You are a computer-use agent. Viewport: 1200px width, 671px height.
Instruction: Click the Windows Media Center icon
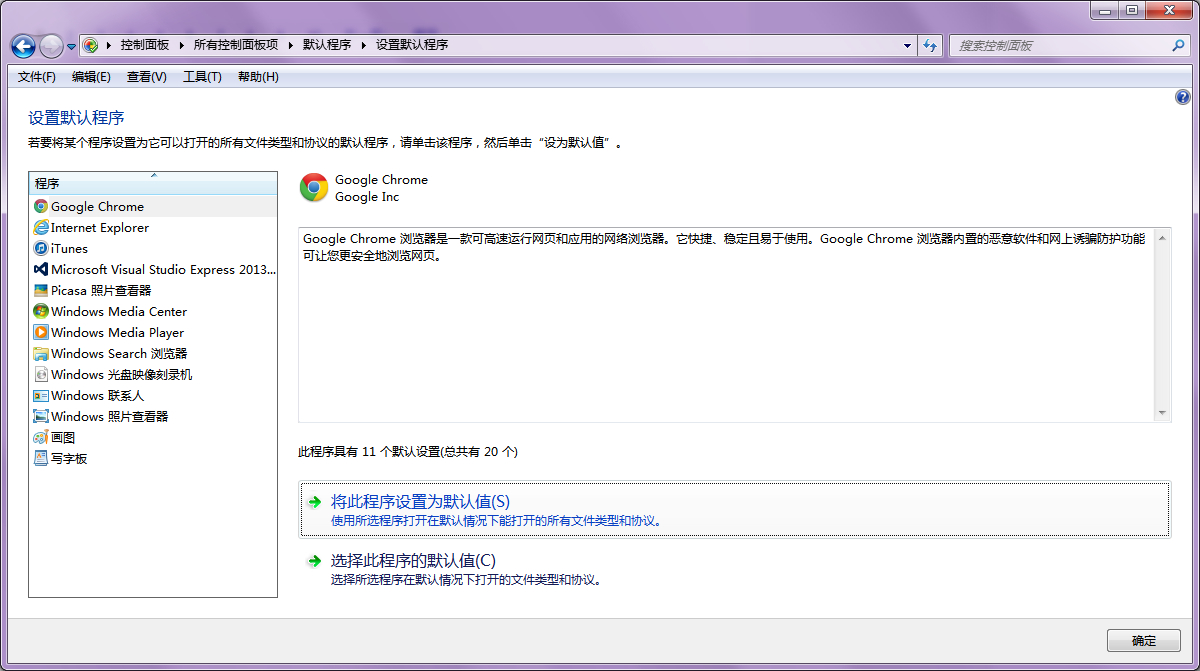pos(41,311)
